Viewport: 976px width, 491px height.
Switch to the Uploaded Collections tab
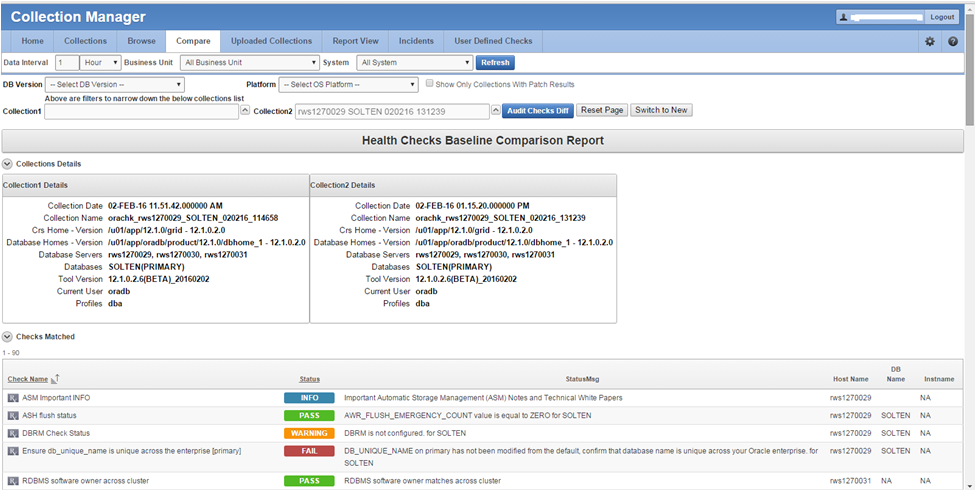(x=271, y=41)
